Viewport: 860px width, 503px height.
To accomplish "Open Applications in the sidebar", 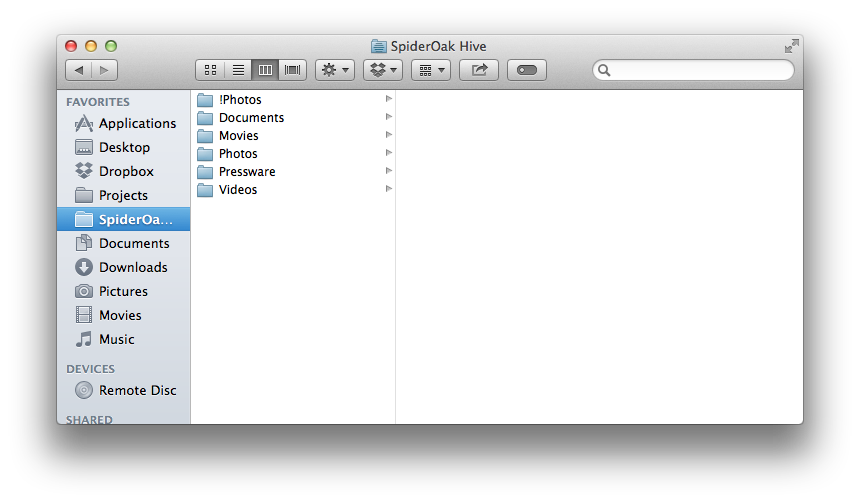I will tap(124, 123).
